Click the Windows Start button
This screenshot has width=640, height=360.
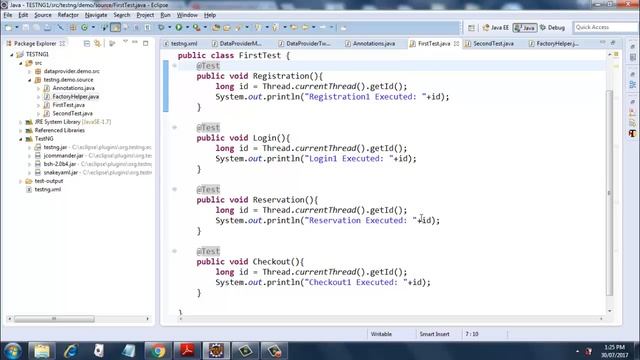pos(13,351)
